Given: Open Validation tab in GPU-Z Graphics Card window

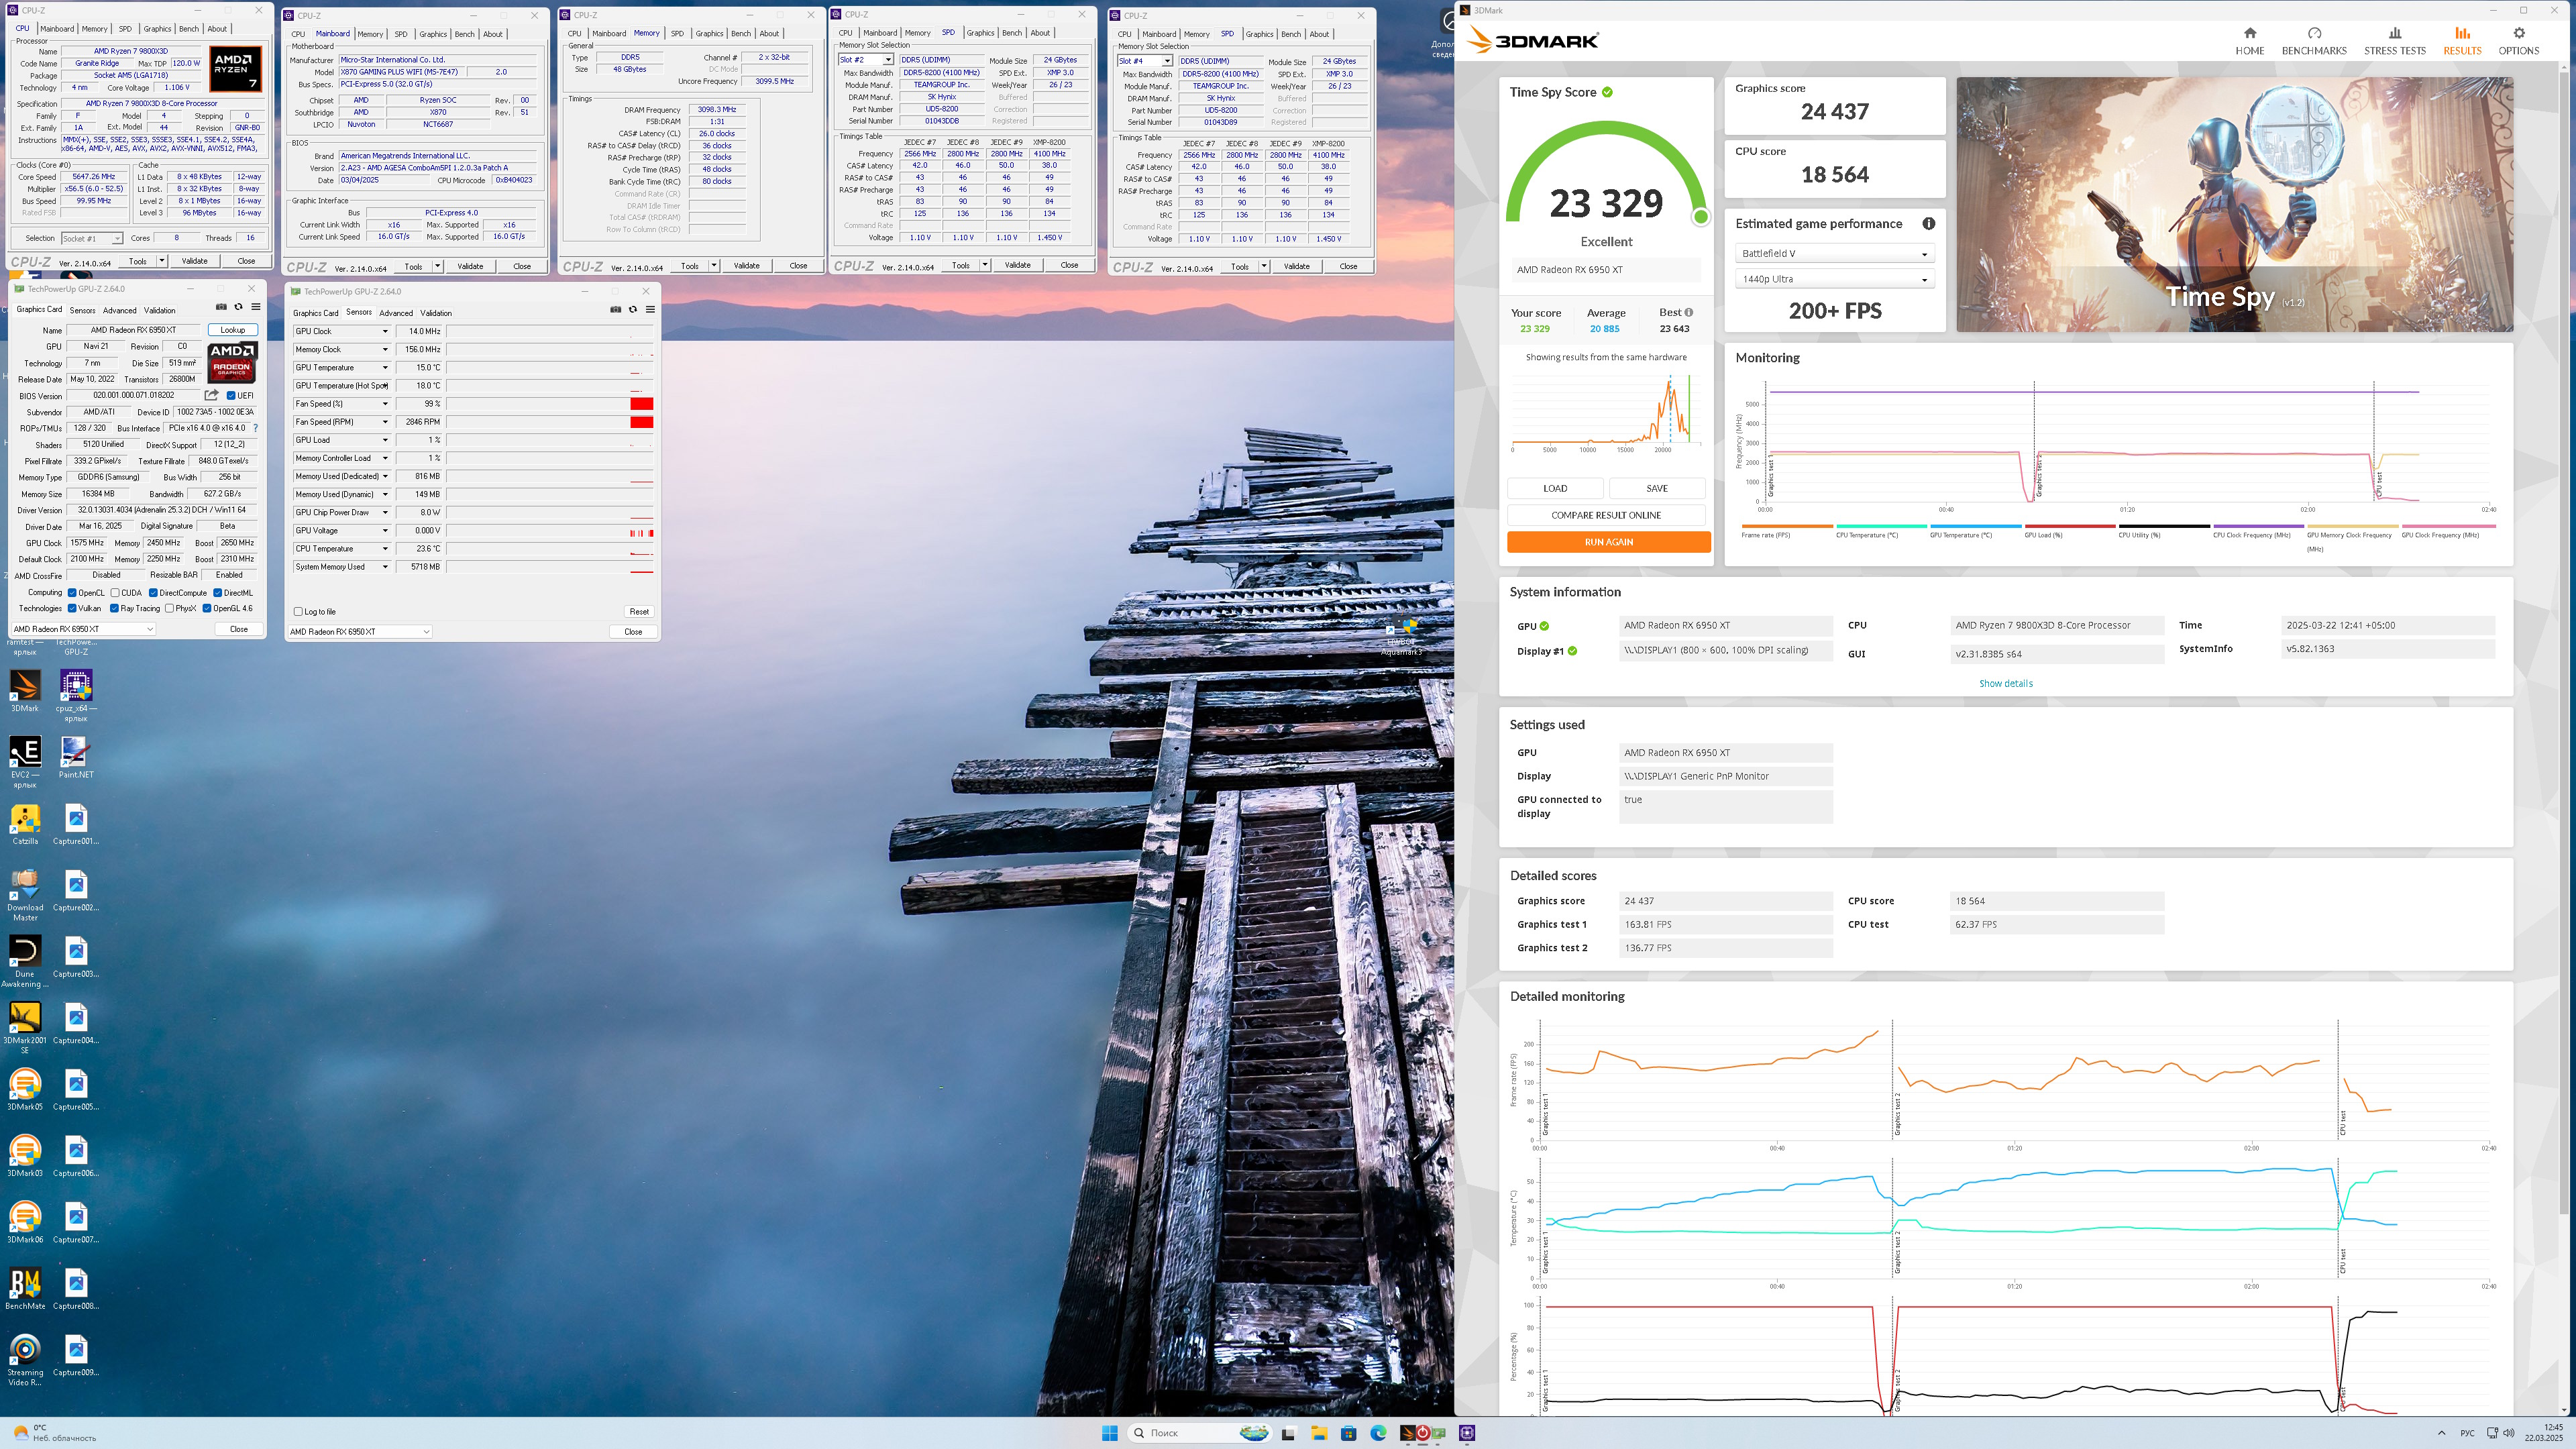Looking at the screenshot, I should click(159, 310).
